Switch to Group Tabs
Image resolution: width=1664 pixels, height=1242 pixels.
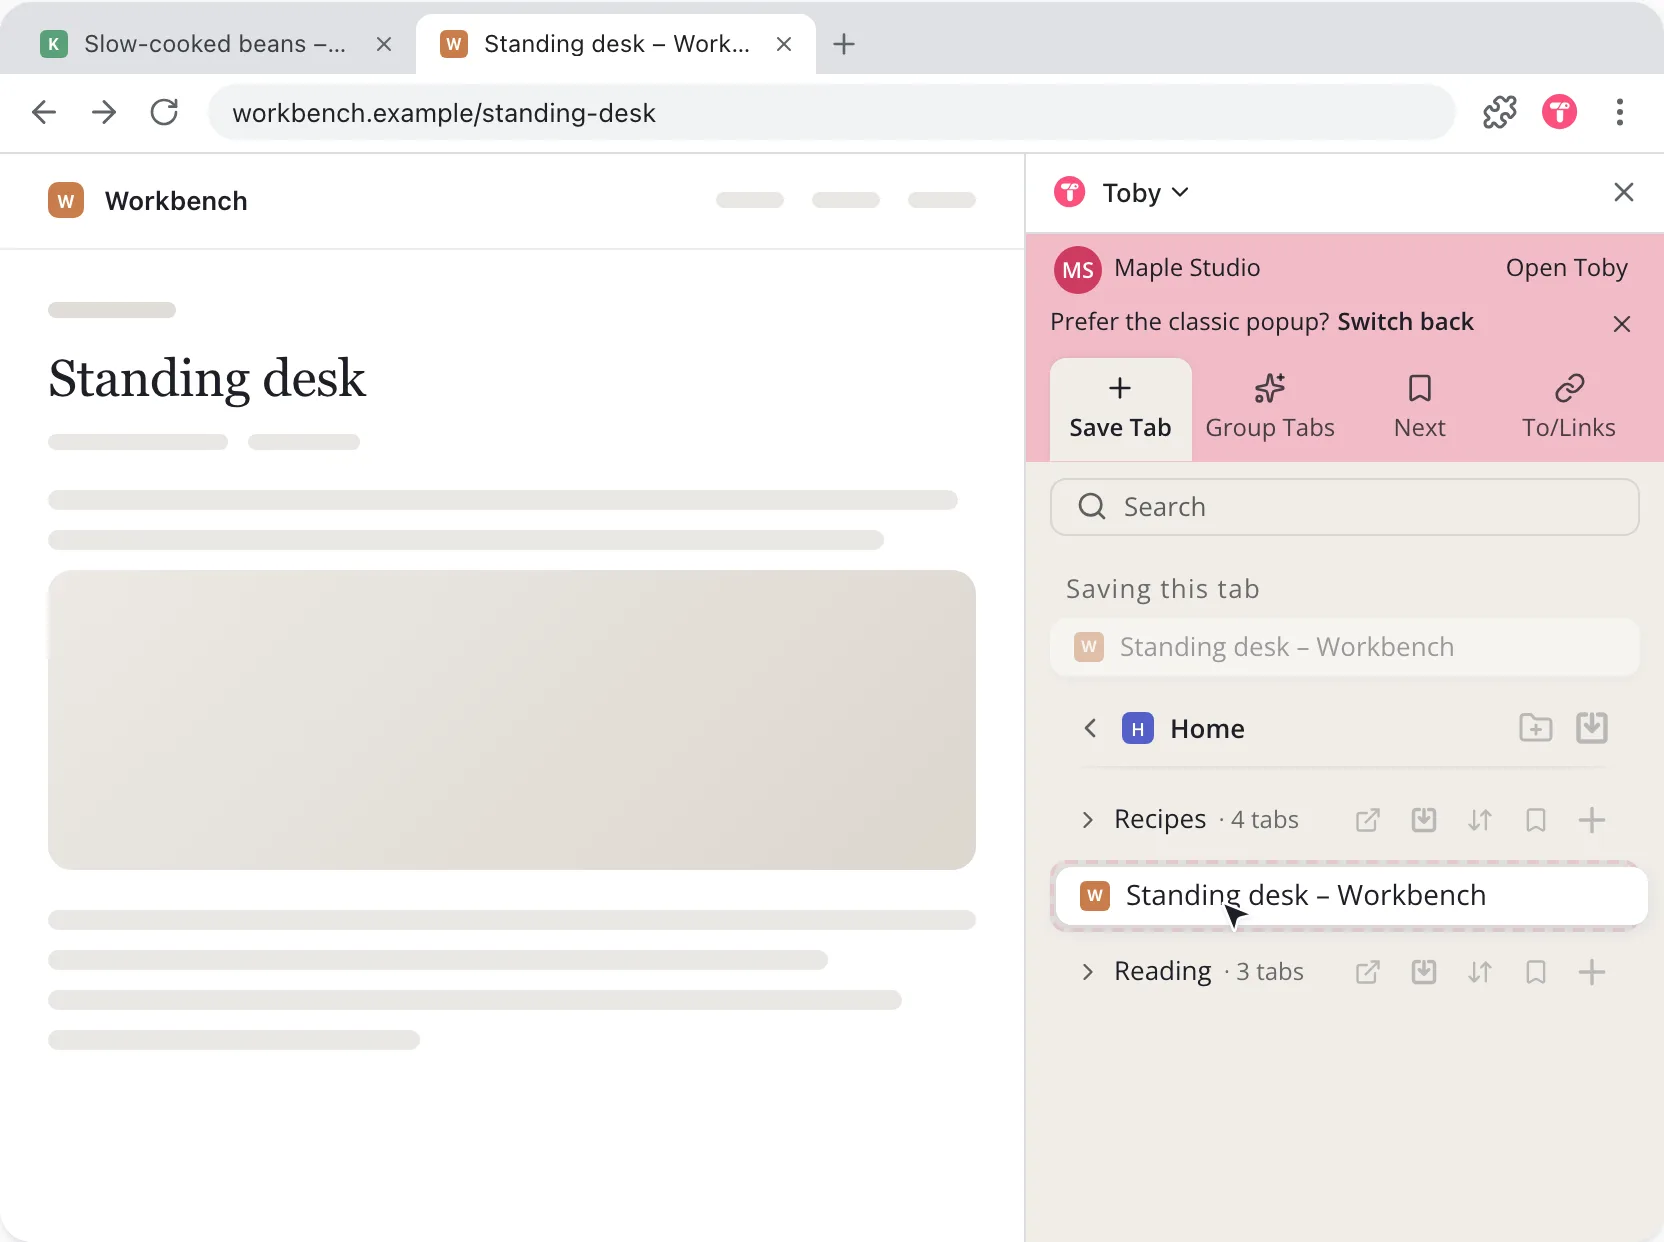(x=1270, y=410)
